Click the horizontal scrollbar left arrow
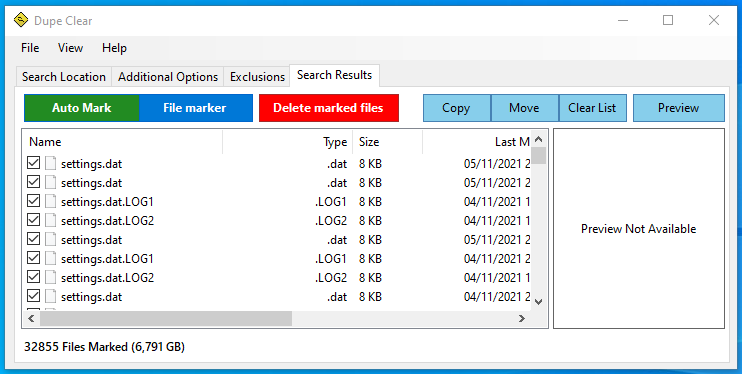Image resolution: width=742 pixels, height=374 pixels. pos(31,319)
